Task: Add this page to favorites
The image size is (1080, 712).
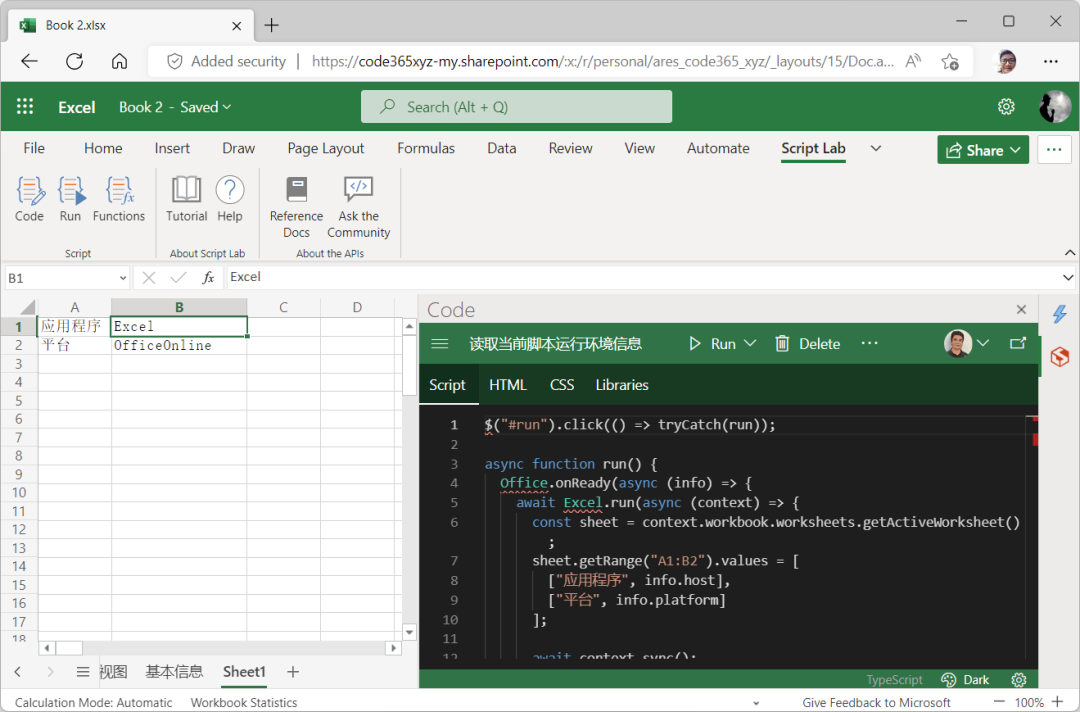Action: pyautogui.click(x=951, y=61)
